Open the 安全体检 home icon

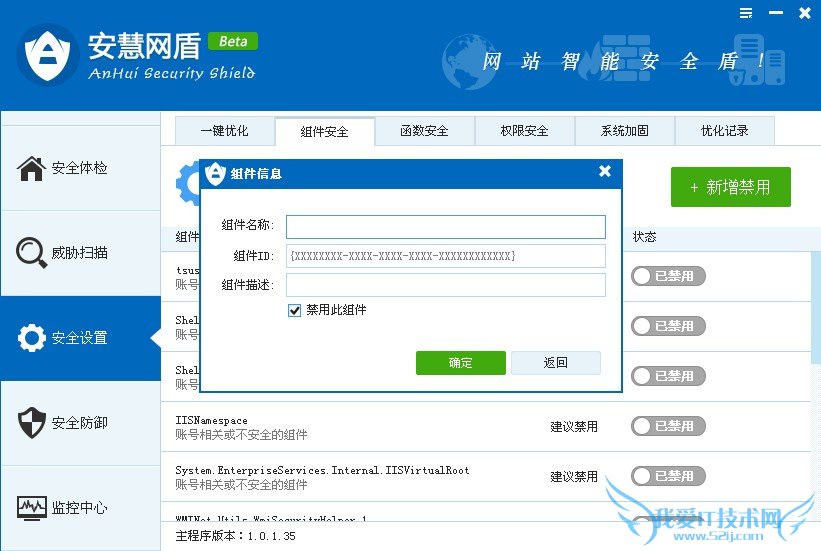(31, 168)
